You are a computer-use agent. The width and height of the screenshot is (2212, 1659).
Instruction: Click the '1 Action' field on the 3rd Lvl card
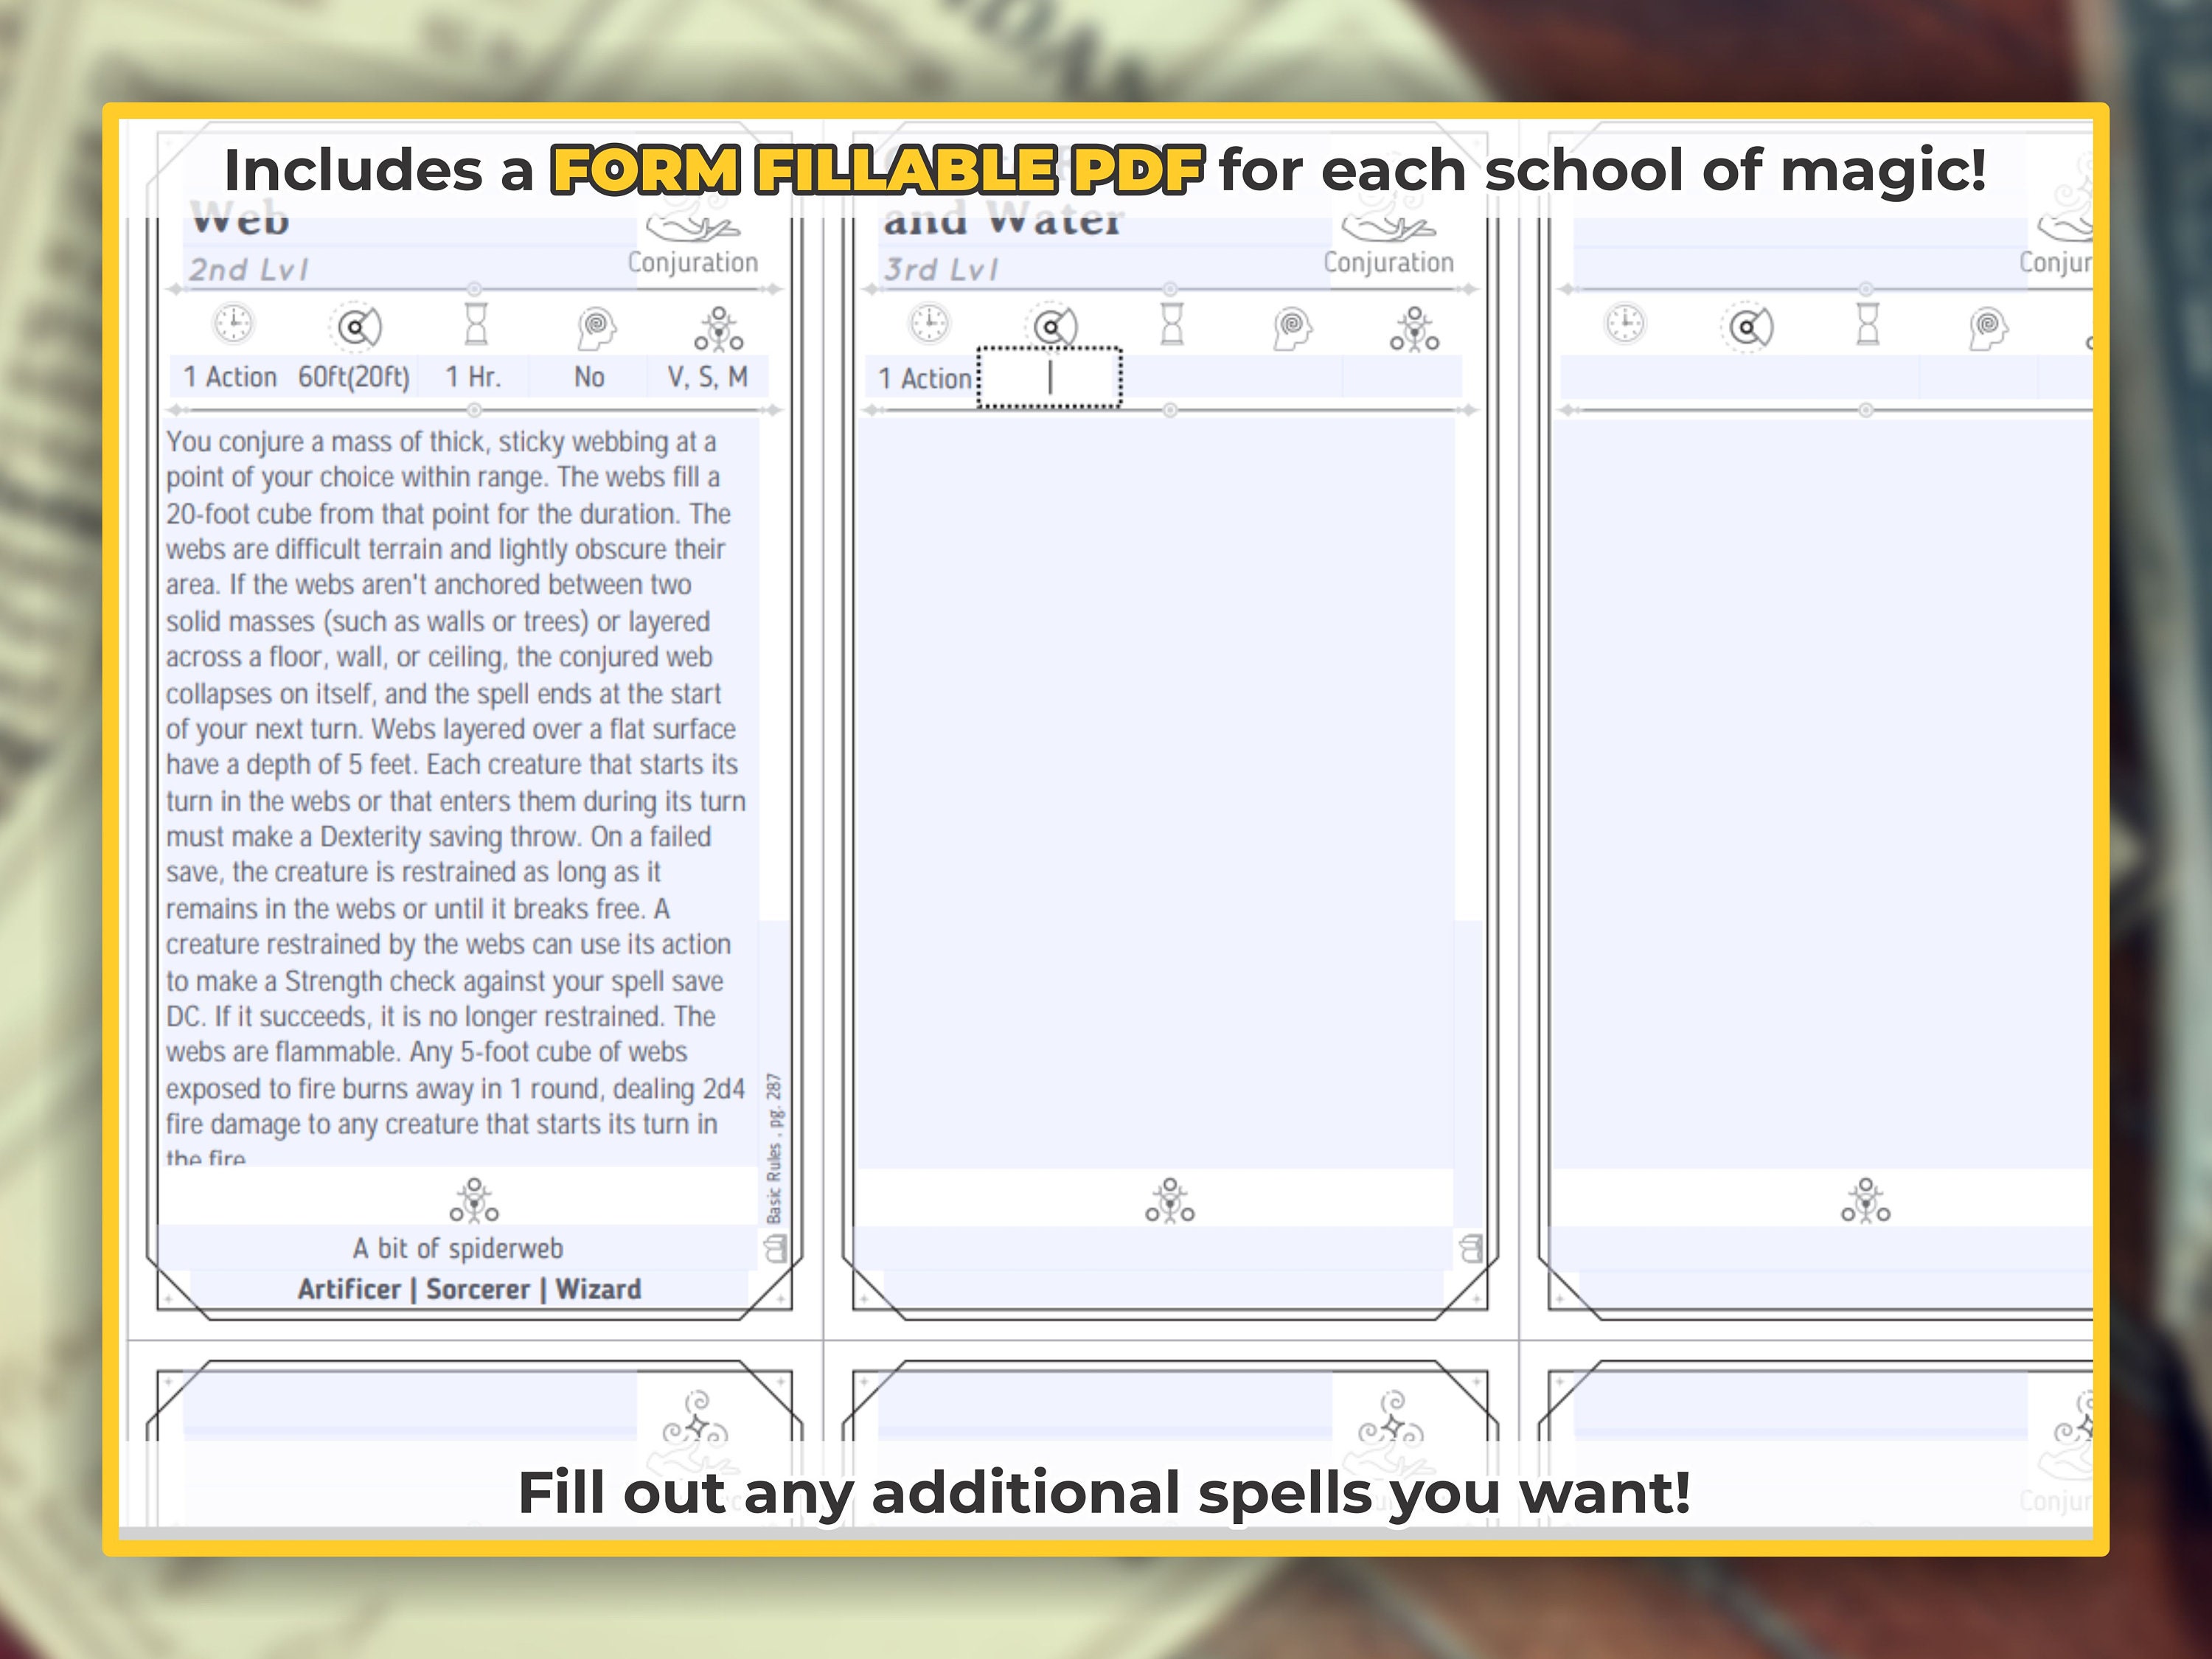pos(922,378)
